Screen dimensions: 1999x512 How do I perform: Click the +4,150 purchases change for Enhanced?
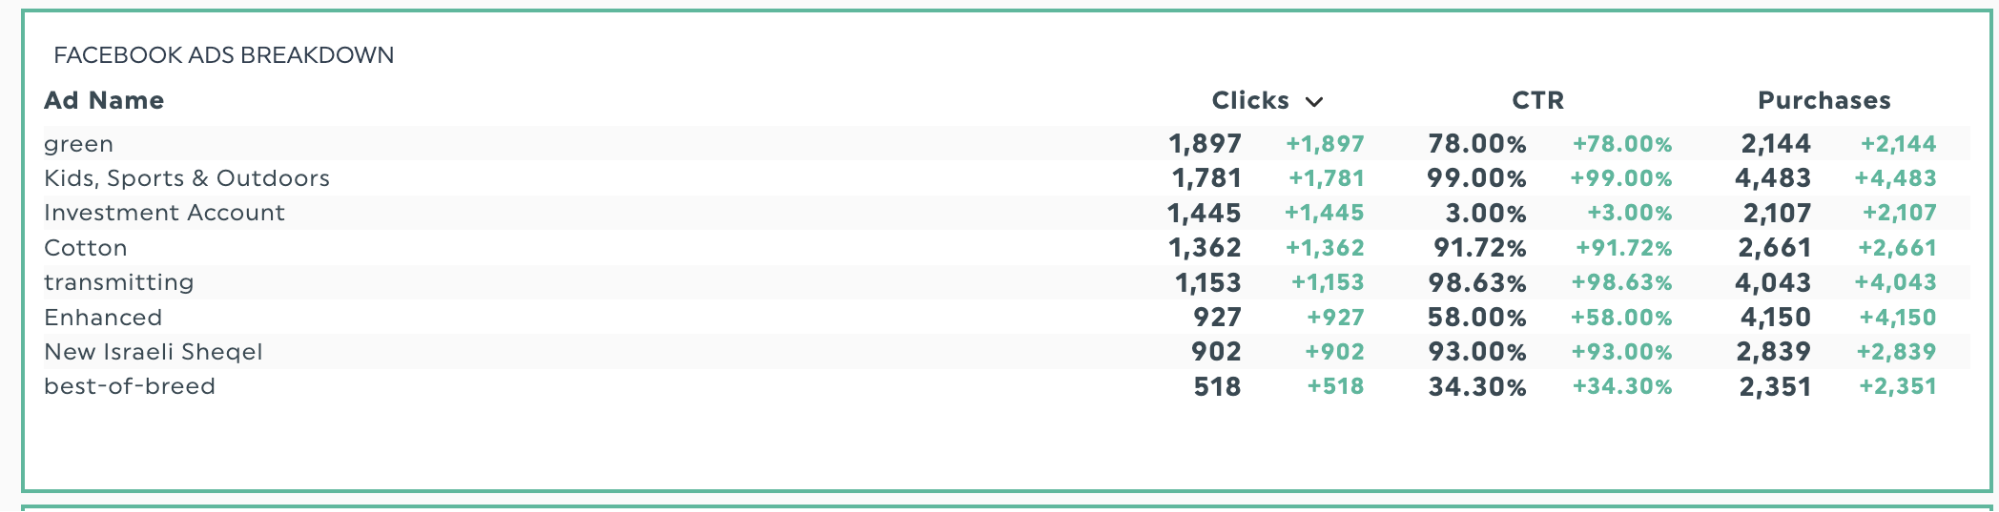1897,318
